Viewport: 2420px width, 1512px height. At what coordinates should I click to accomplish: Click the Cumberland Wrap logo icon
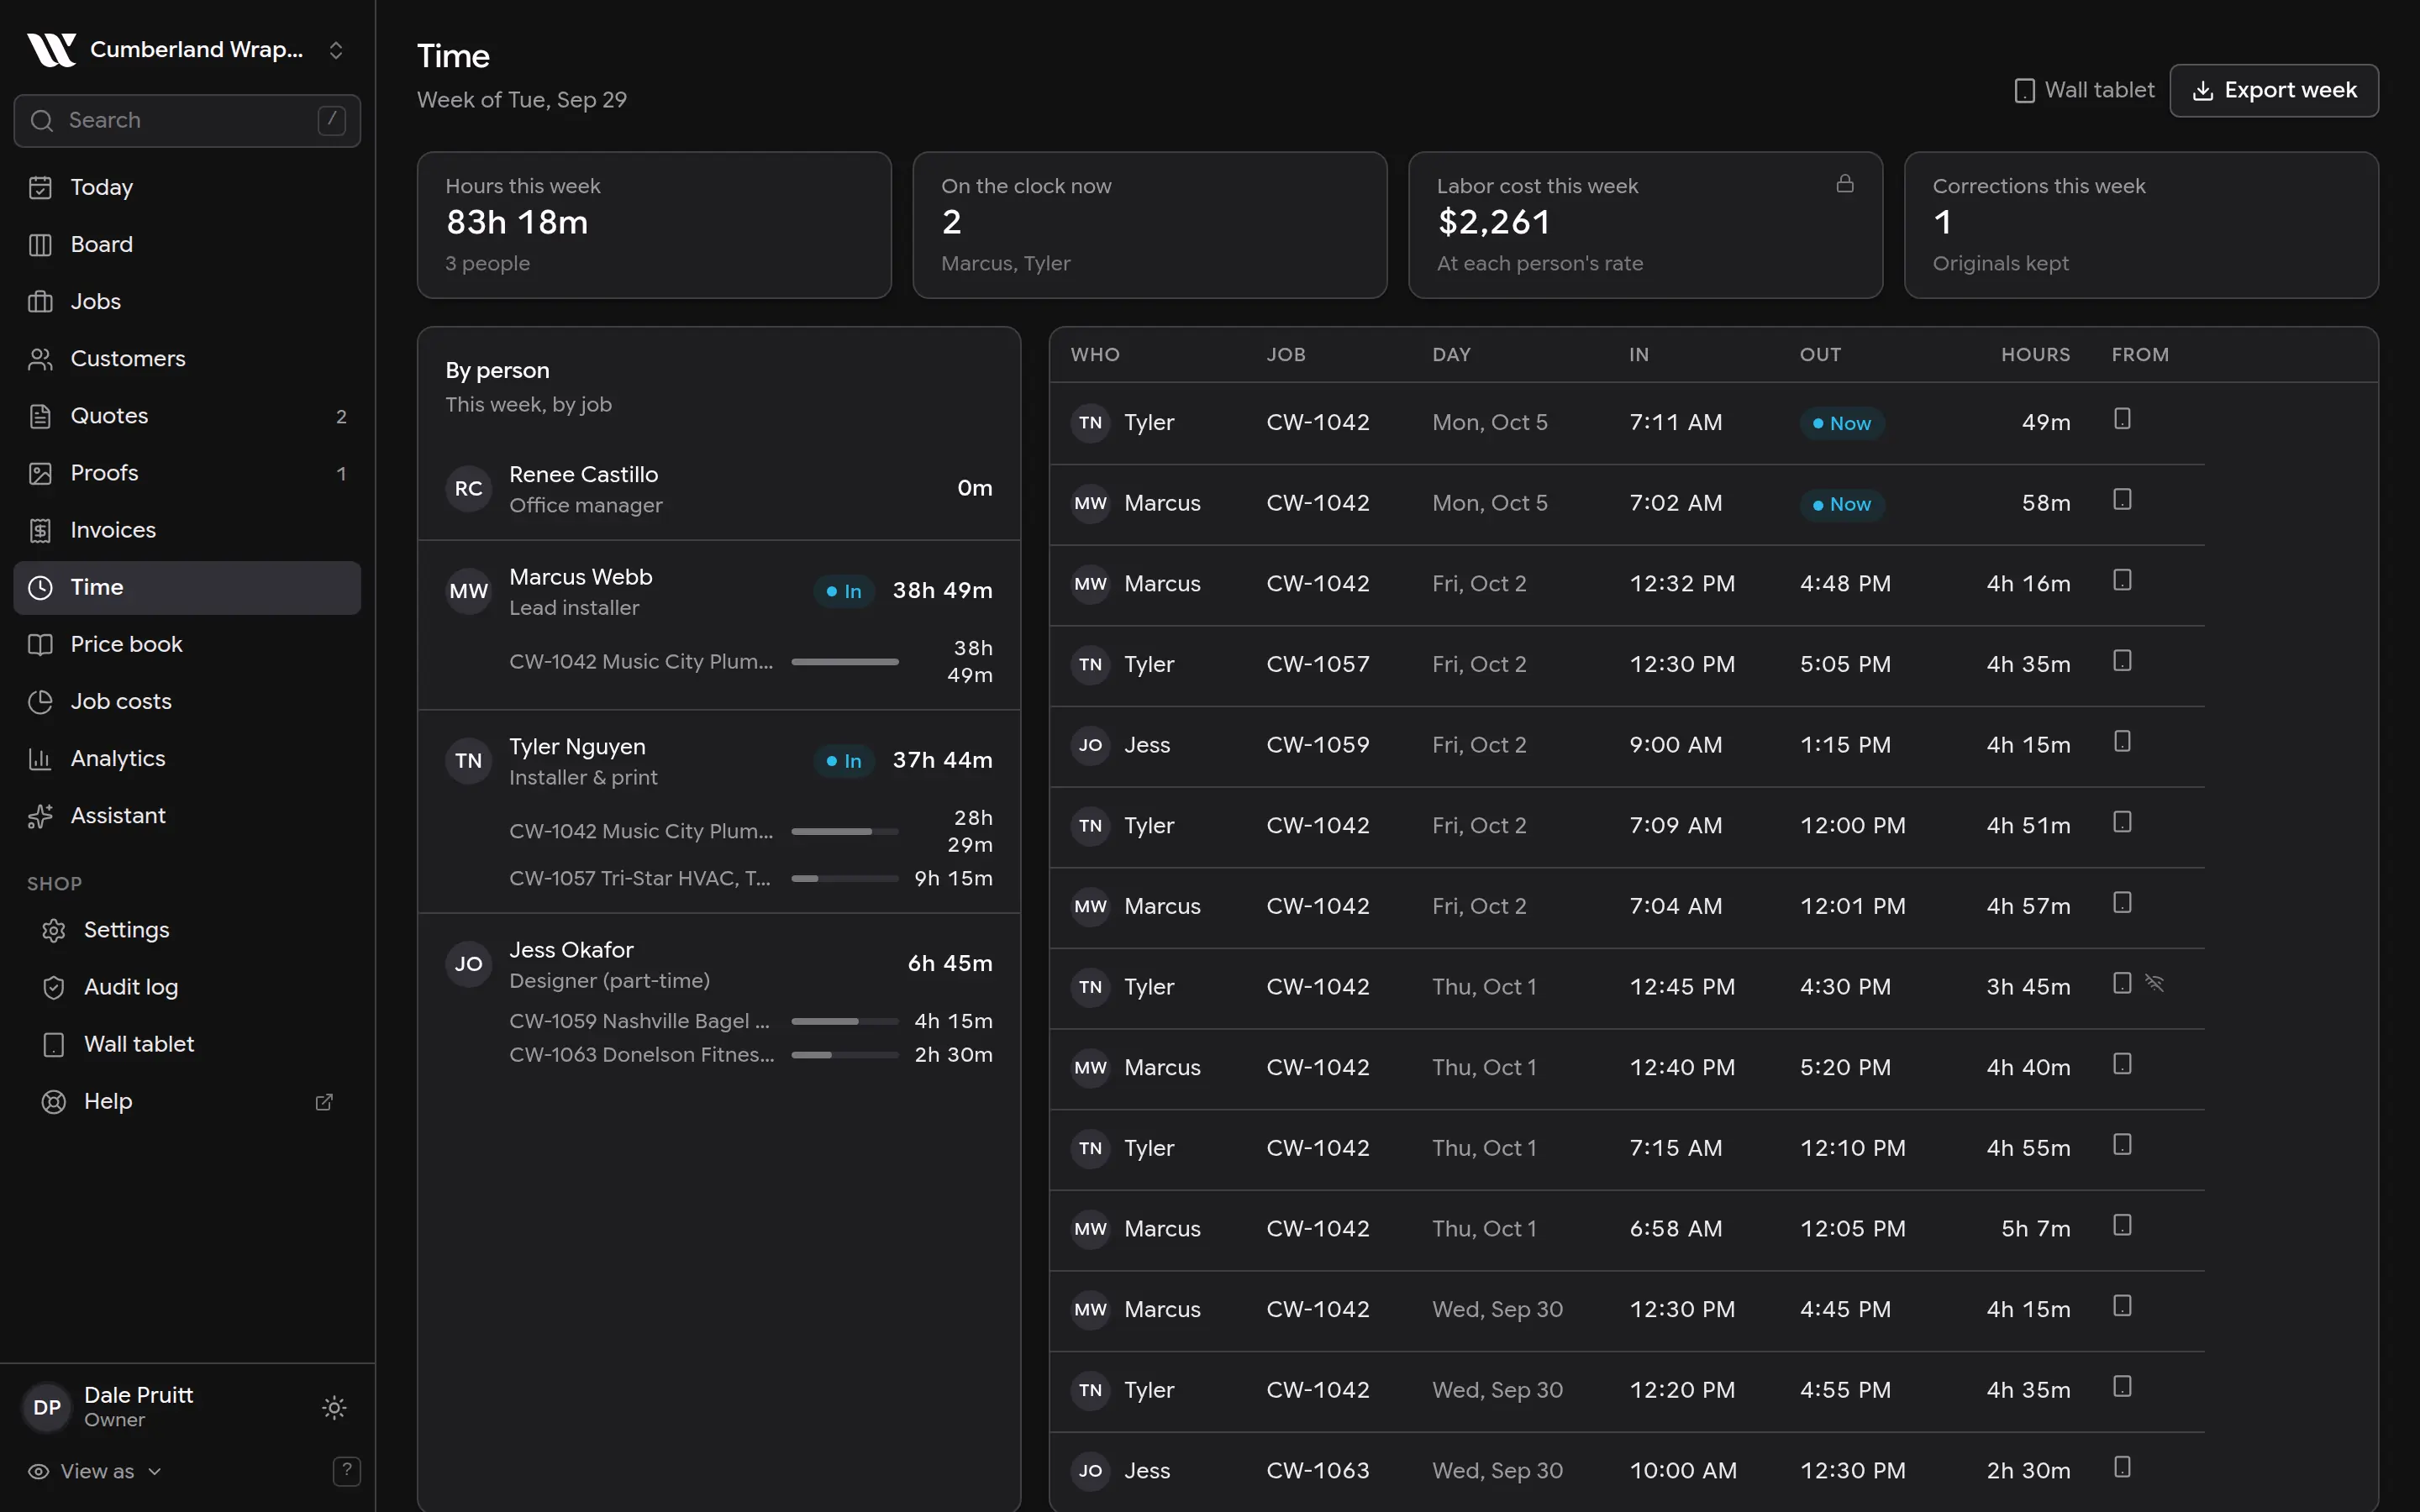(52, 49)
